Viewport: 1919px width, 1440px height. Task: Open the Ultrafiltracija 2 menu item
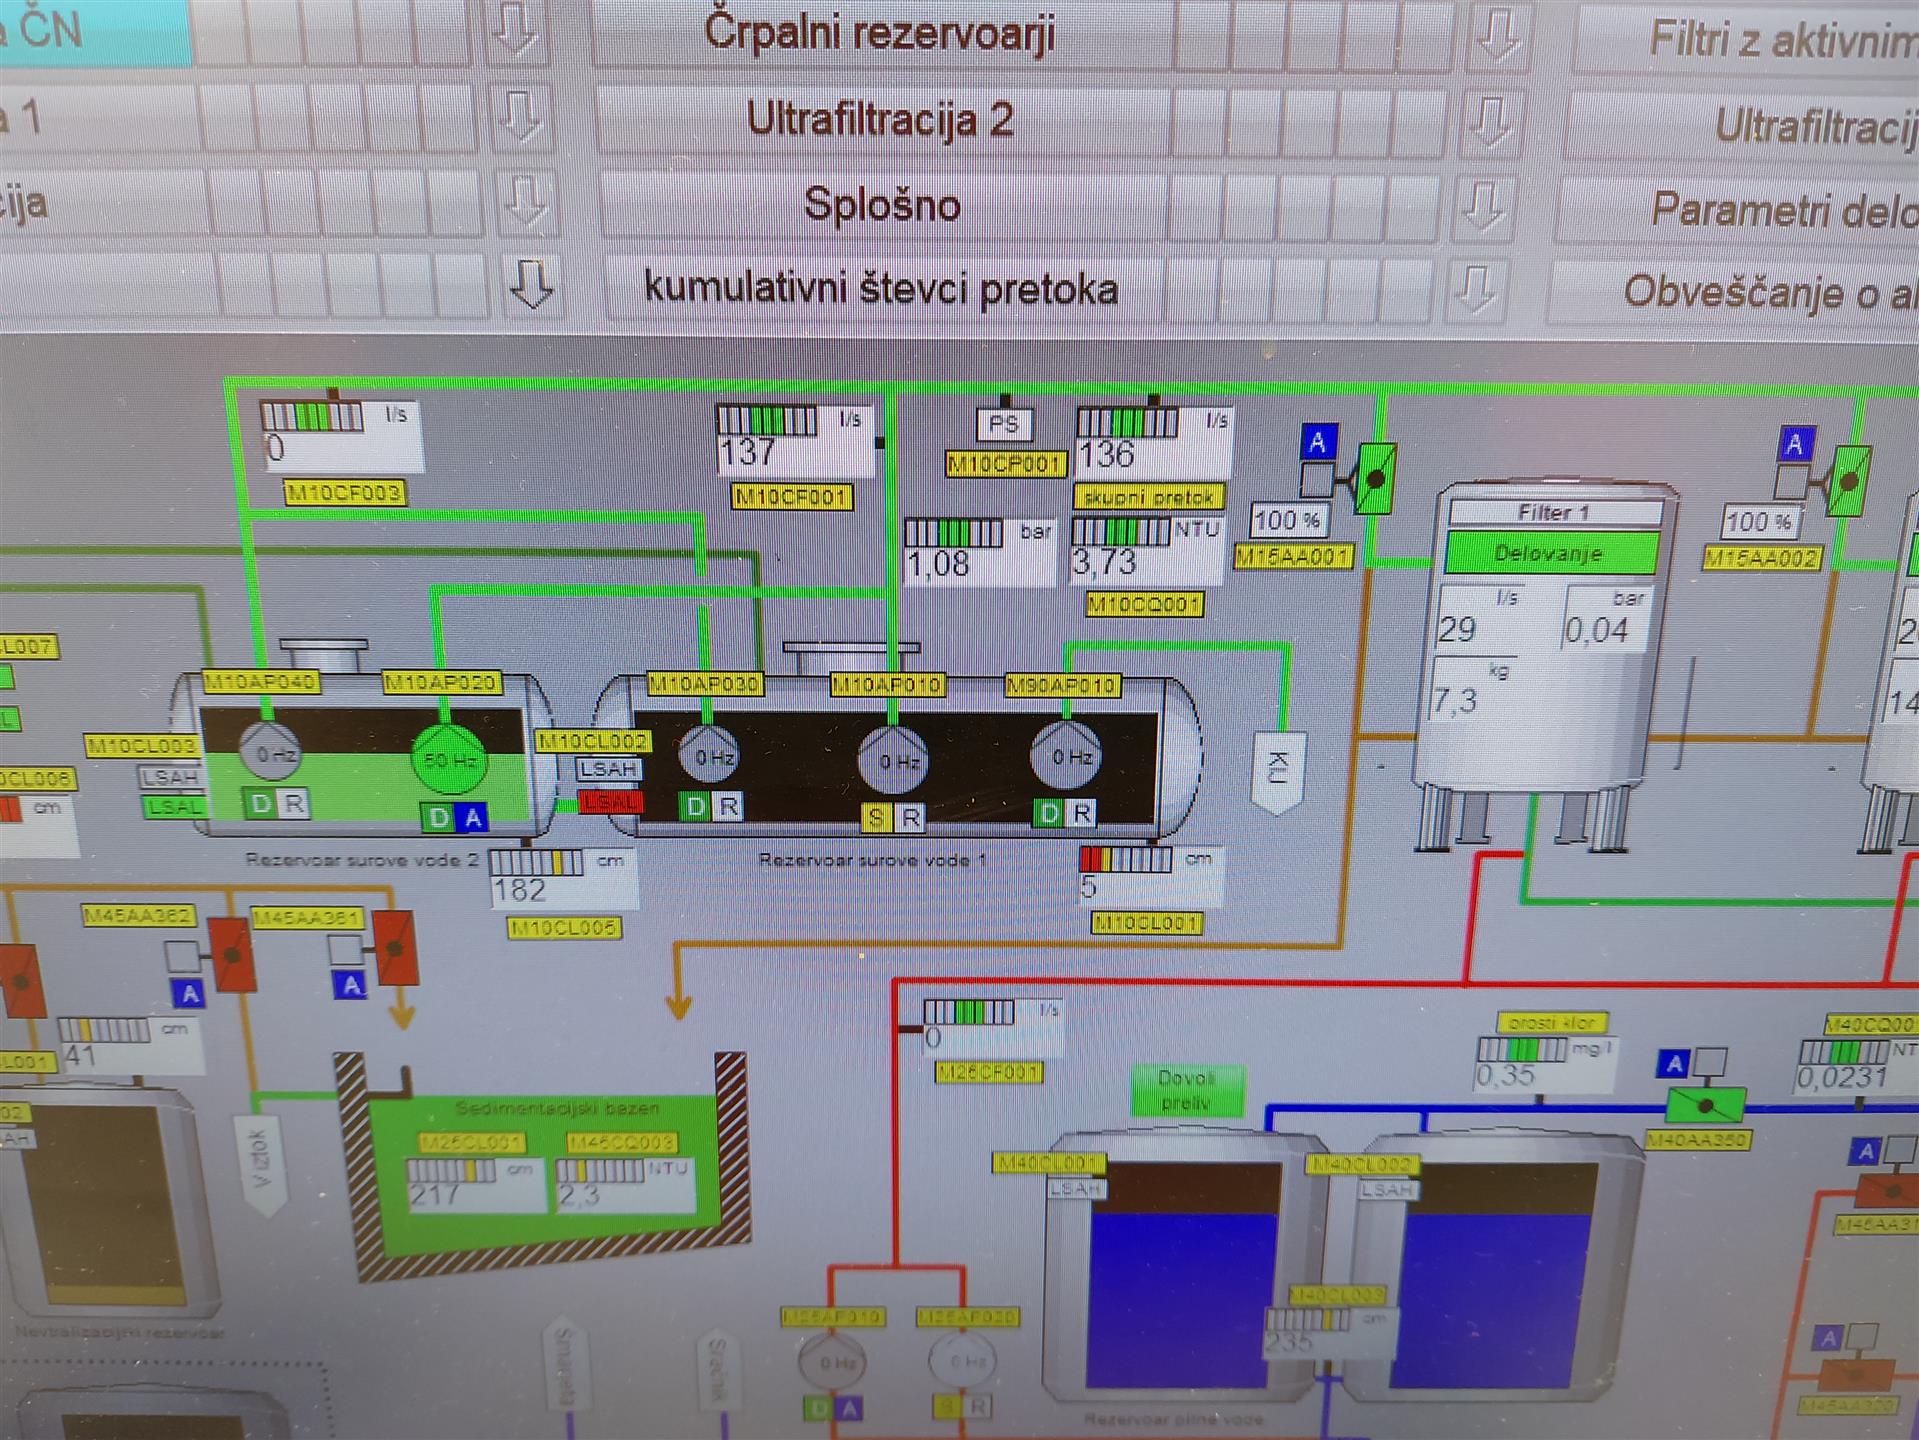[x=879, y=120]
